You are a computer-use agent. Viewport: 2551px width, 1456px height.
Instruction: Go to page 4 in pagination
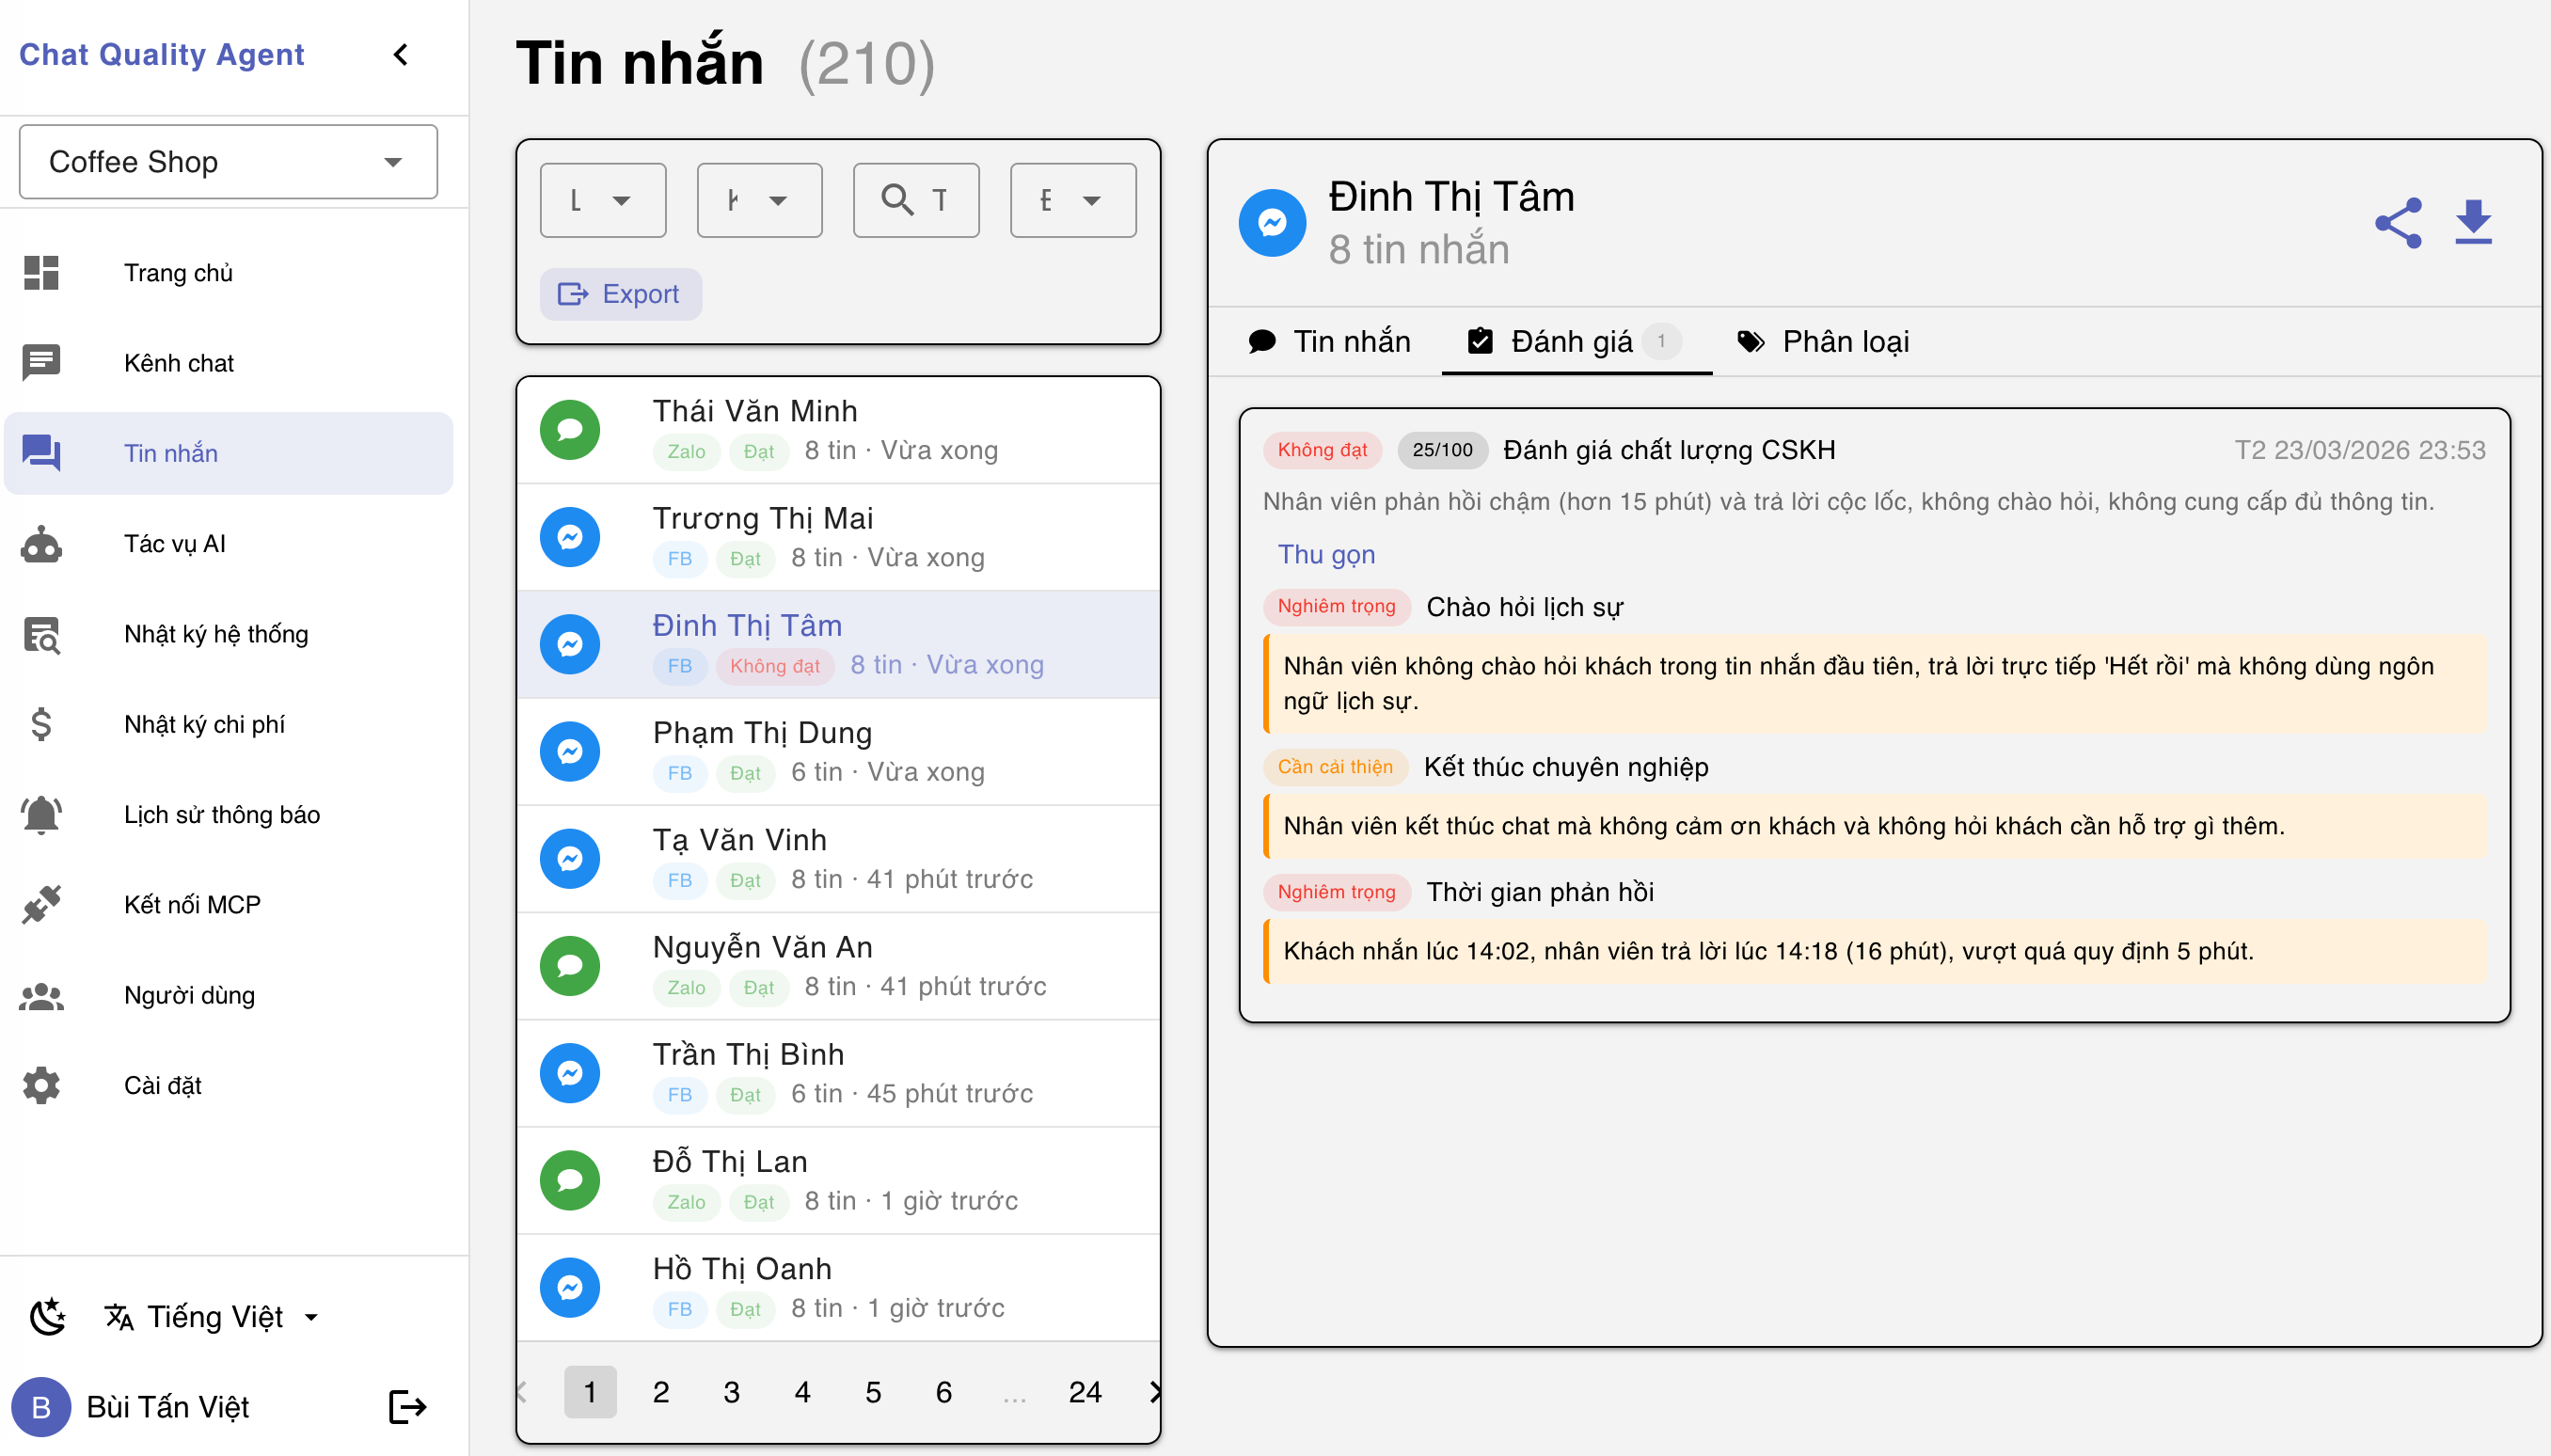click(x=803, y=1391)
